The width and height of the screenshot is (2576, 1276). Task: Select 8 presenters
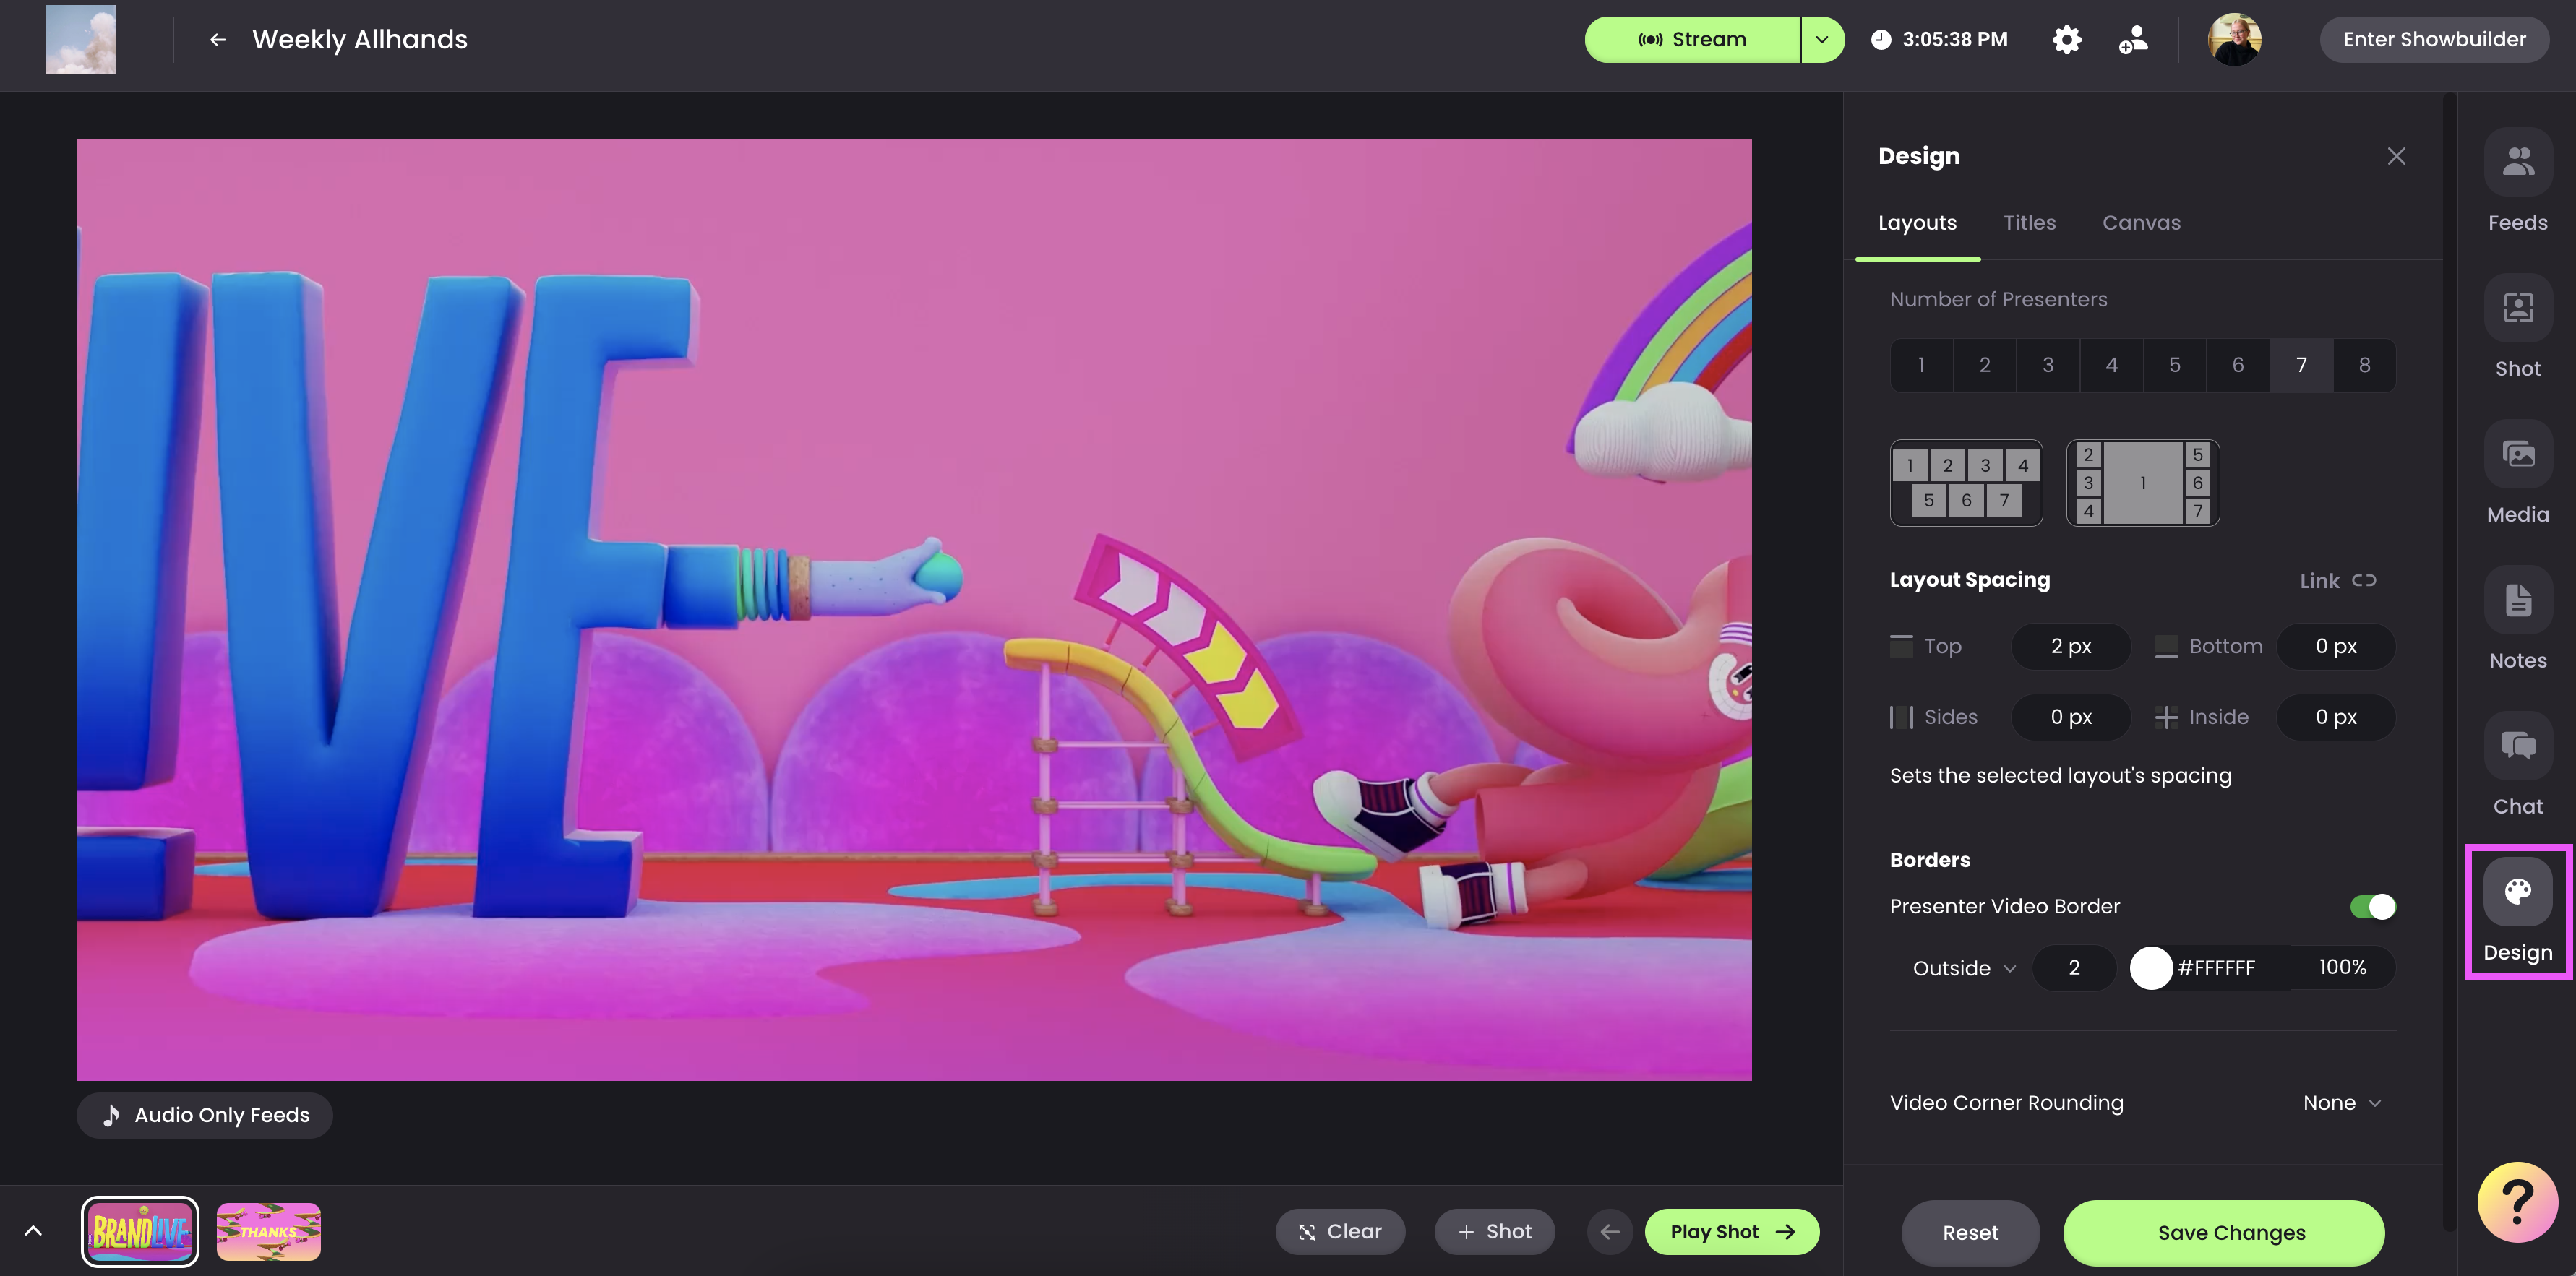pyautogui.click(x=2364, y=365)
